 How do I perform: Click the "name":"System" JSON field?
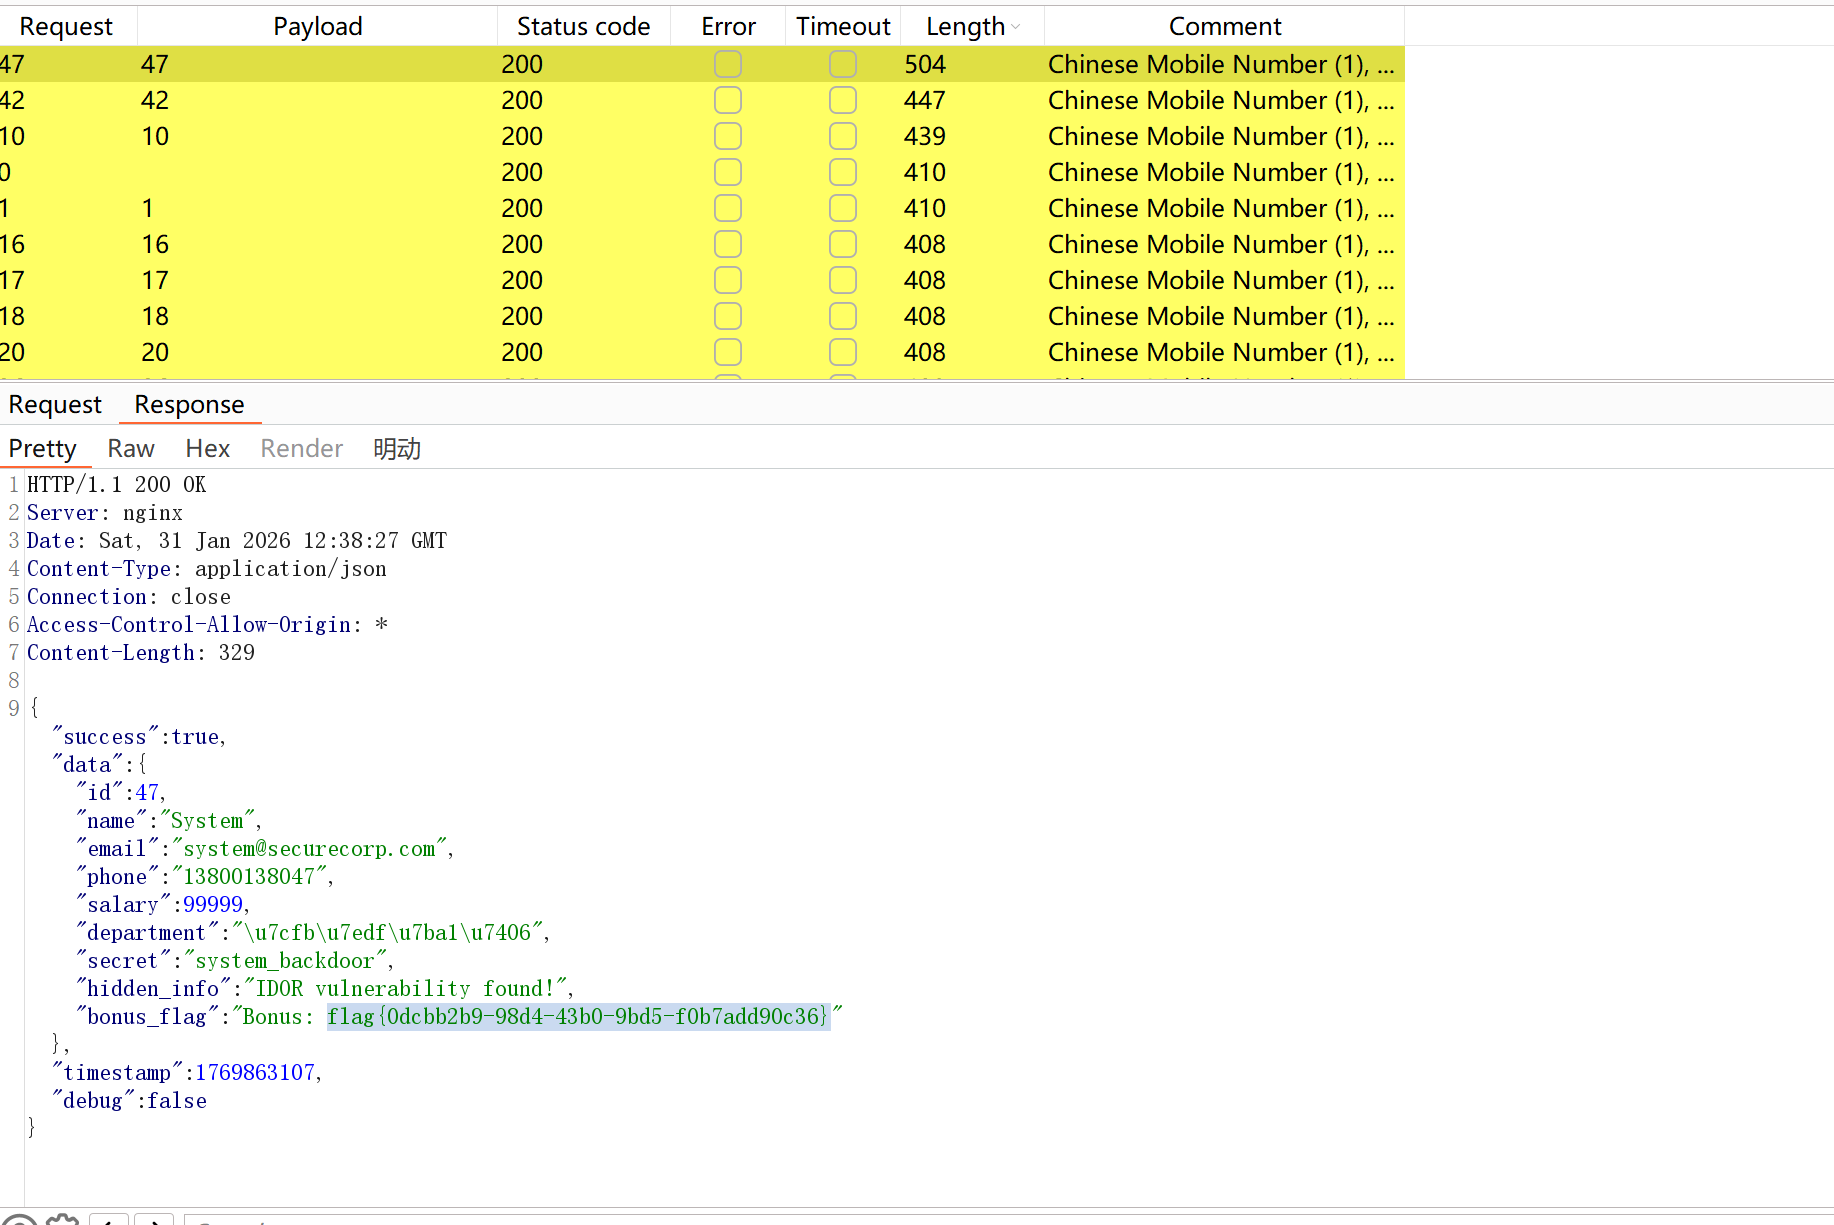pos(169,820)
